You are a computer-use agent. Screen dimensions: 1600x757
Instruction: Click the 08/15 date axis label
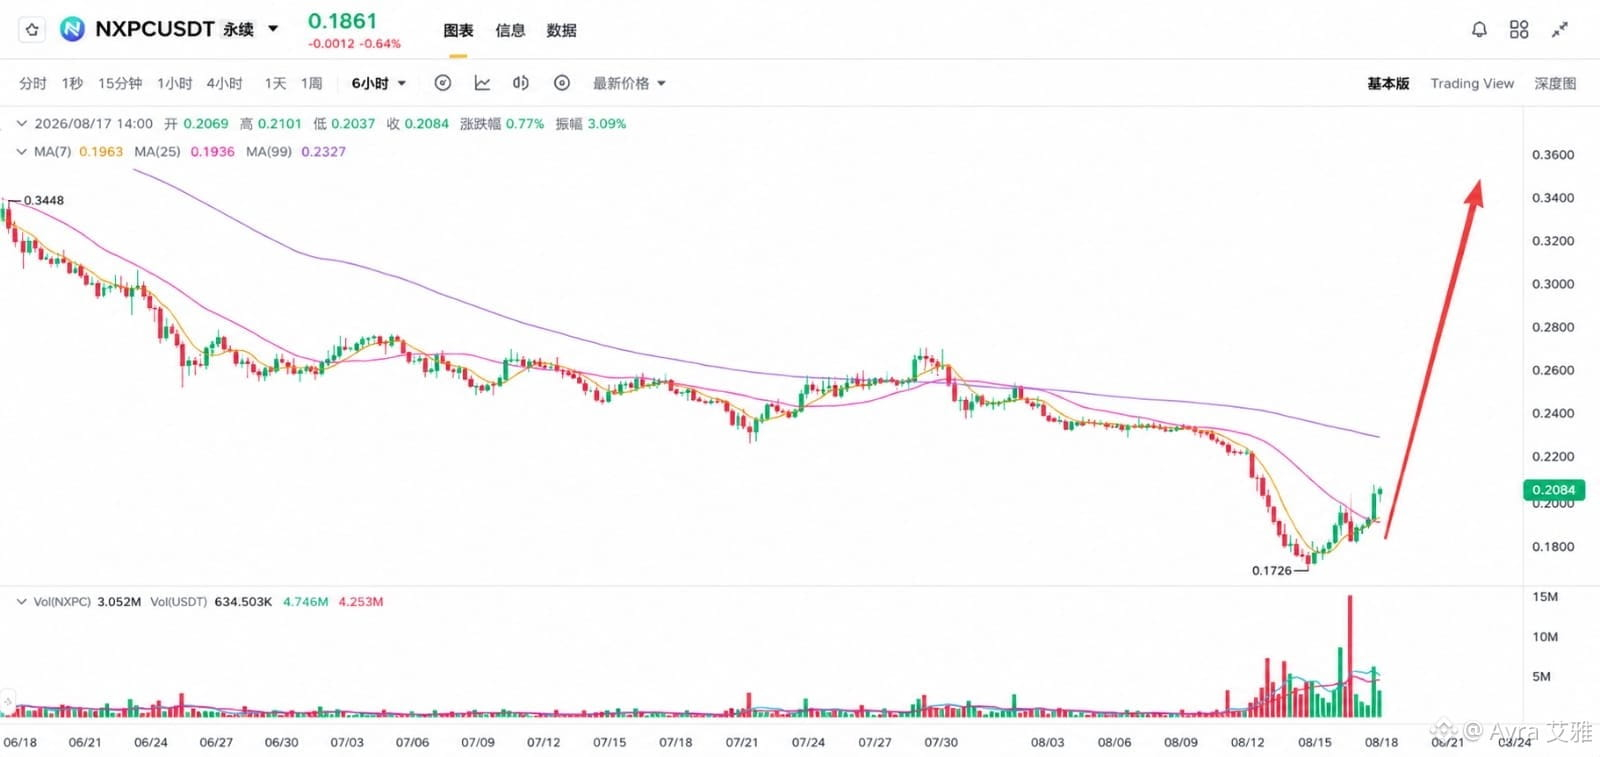1315,742
